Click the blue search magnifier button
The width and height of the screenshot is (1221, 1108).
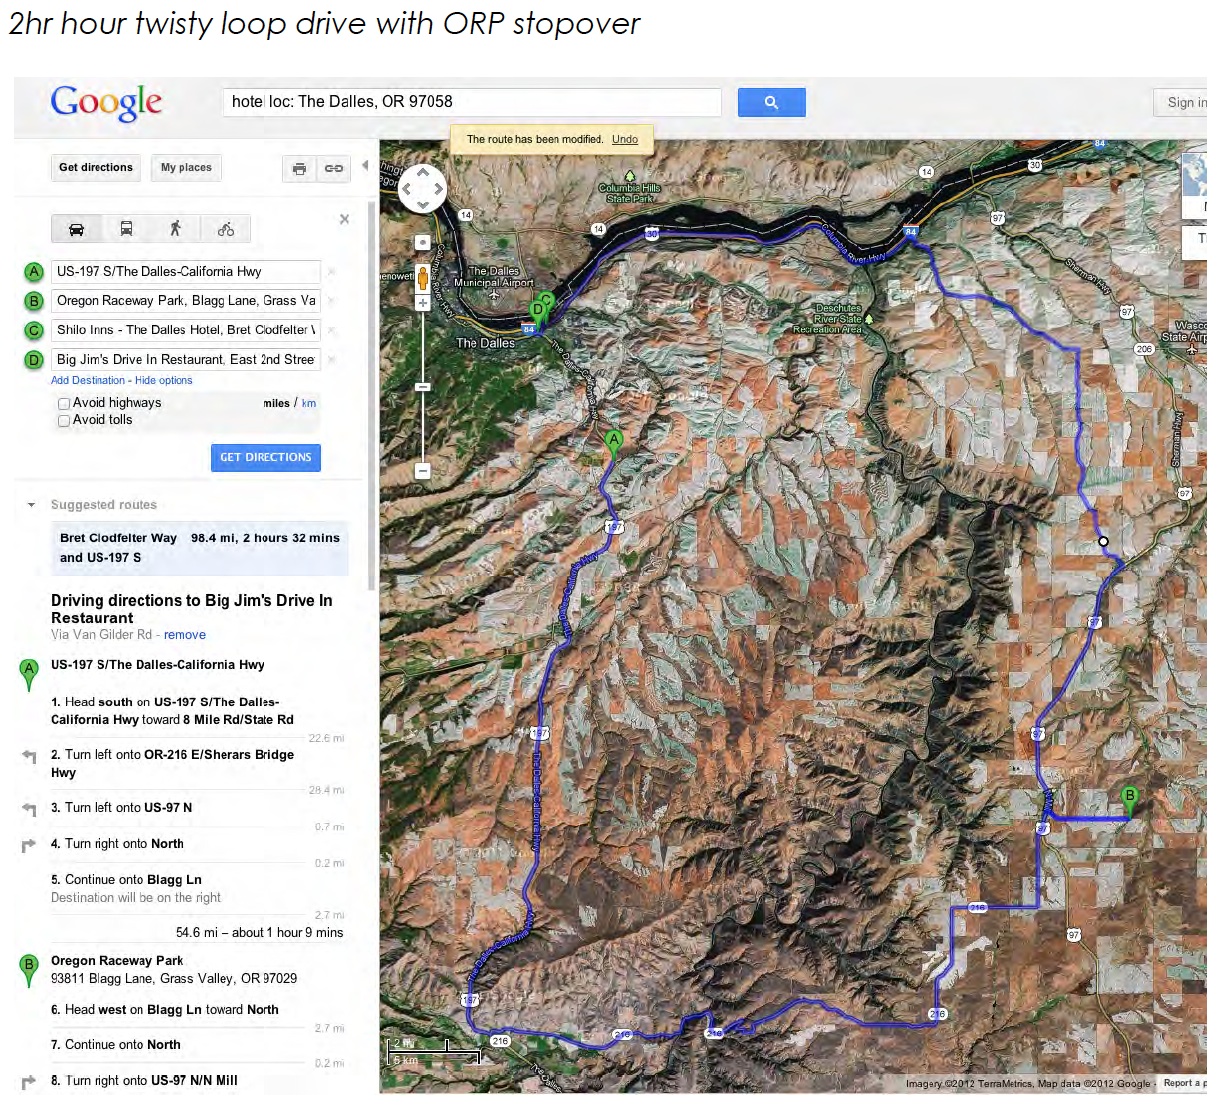tap(771, 102)
